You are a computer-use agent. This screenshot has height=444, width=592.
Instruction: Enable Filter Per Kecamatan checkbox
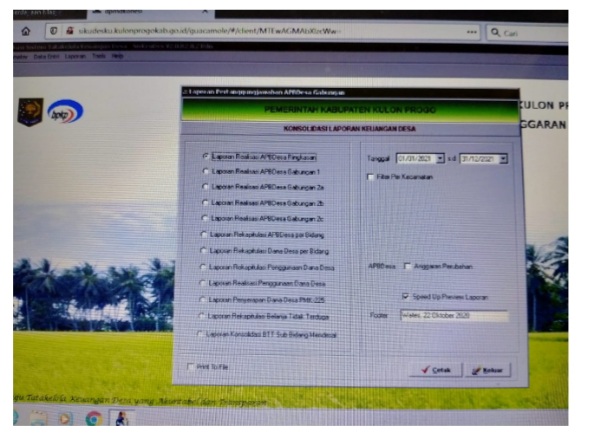pyautogui.click(x=370, y=177)
